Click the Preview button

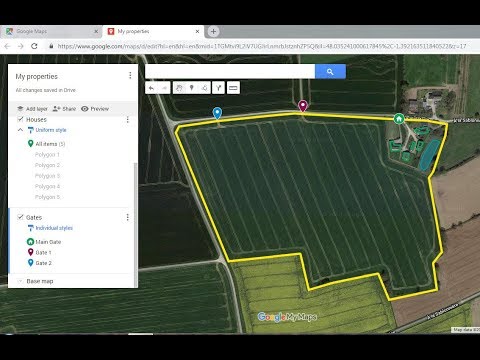95,109
